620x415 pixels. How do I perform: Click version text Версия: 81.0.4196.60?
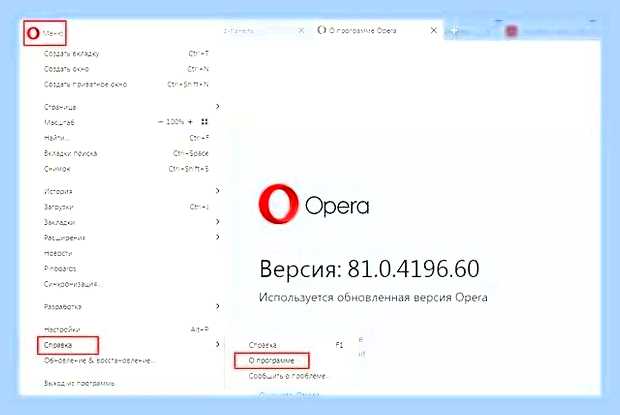click(x=369, y=269)
